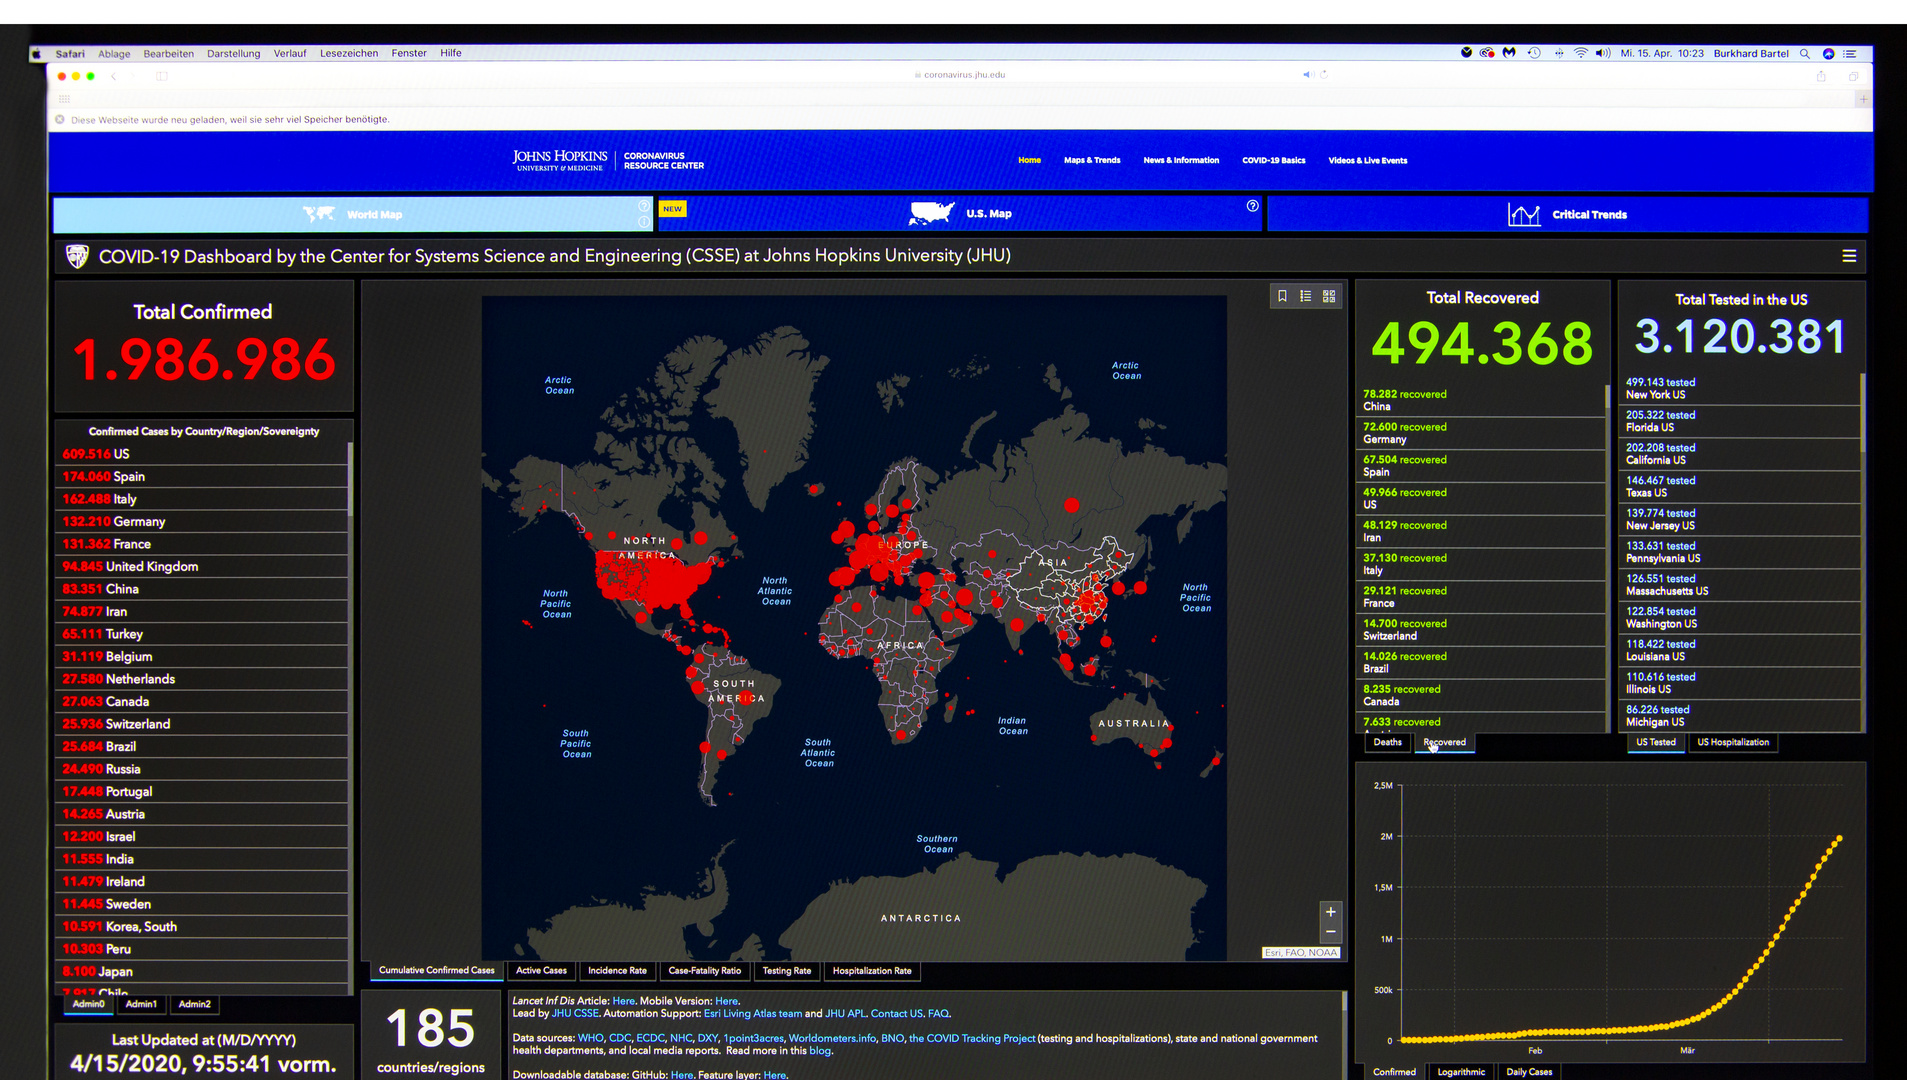Dismiss the page reloaded notification
The image size is (1907, 1080).
click(x=60, y=119)
